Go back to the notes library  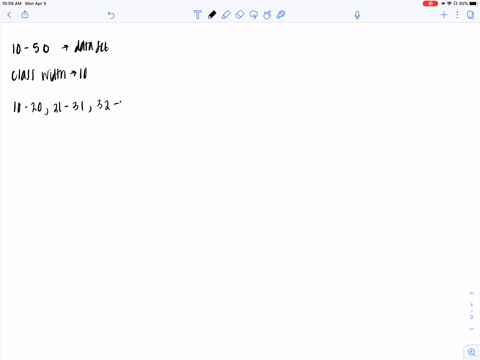coord(9,15)
